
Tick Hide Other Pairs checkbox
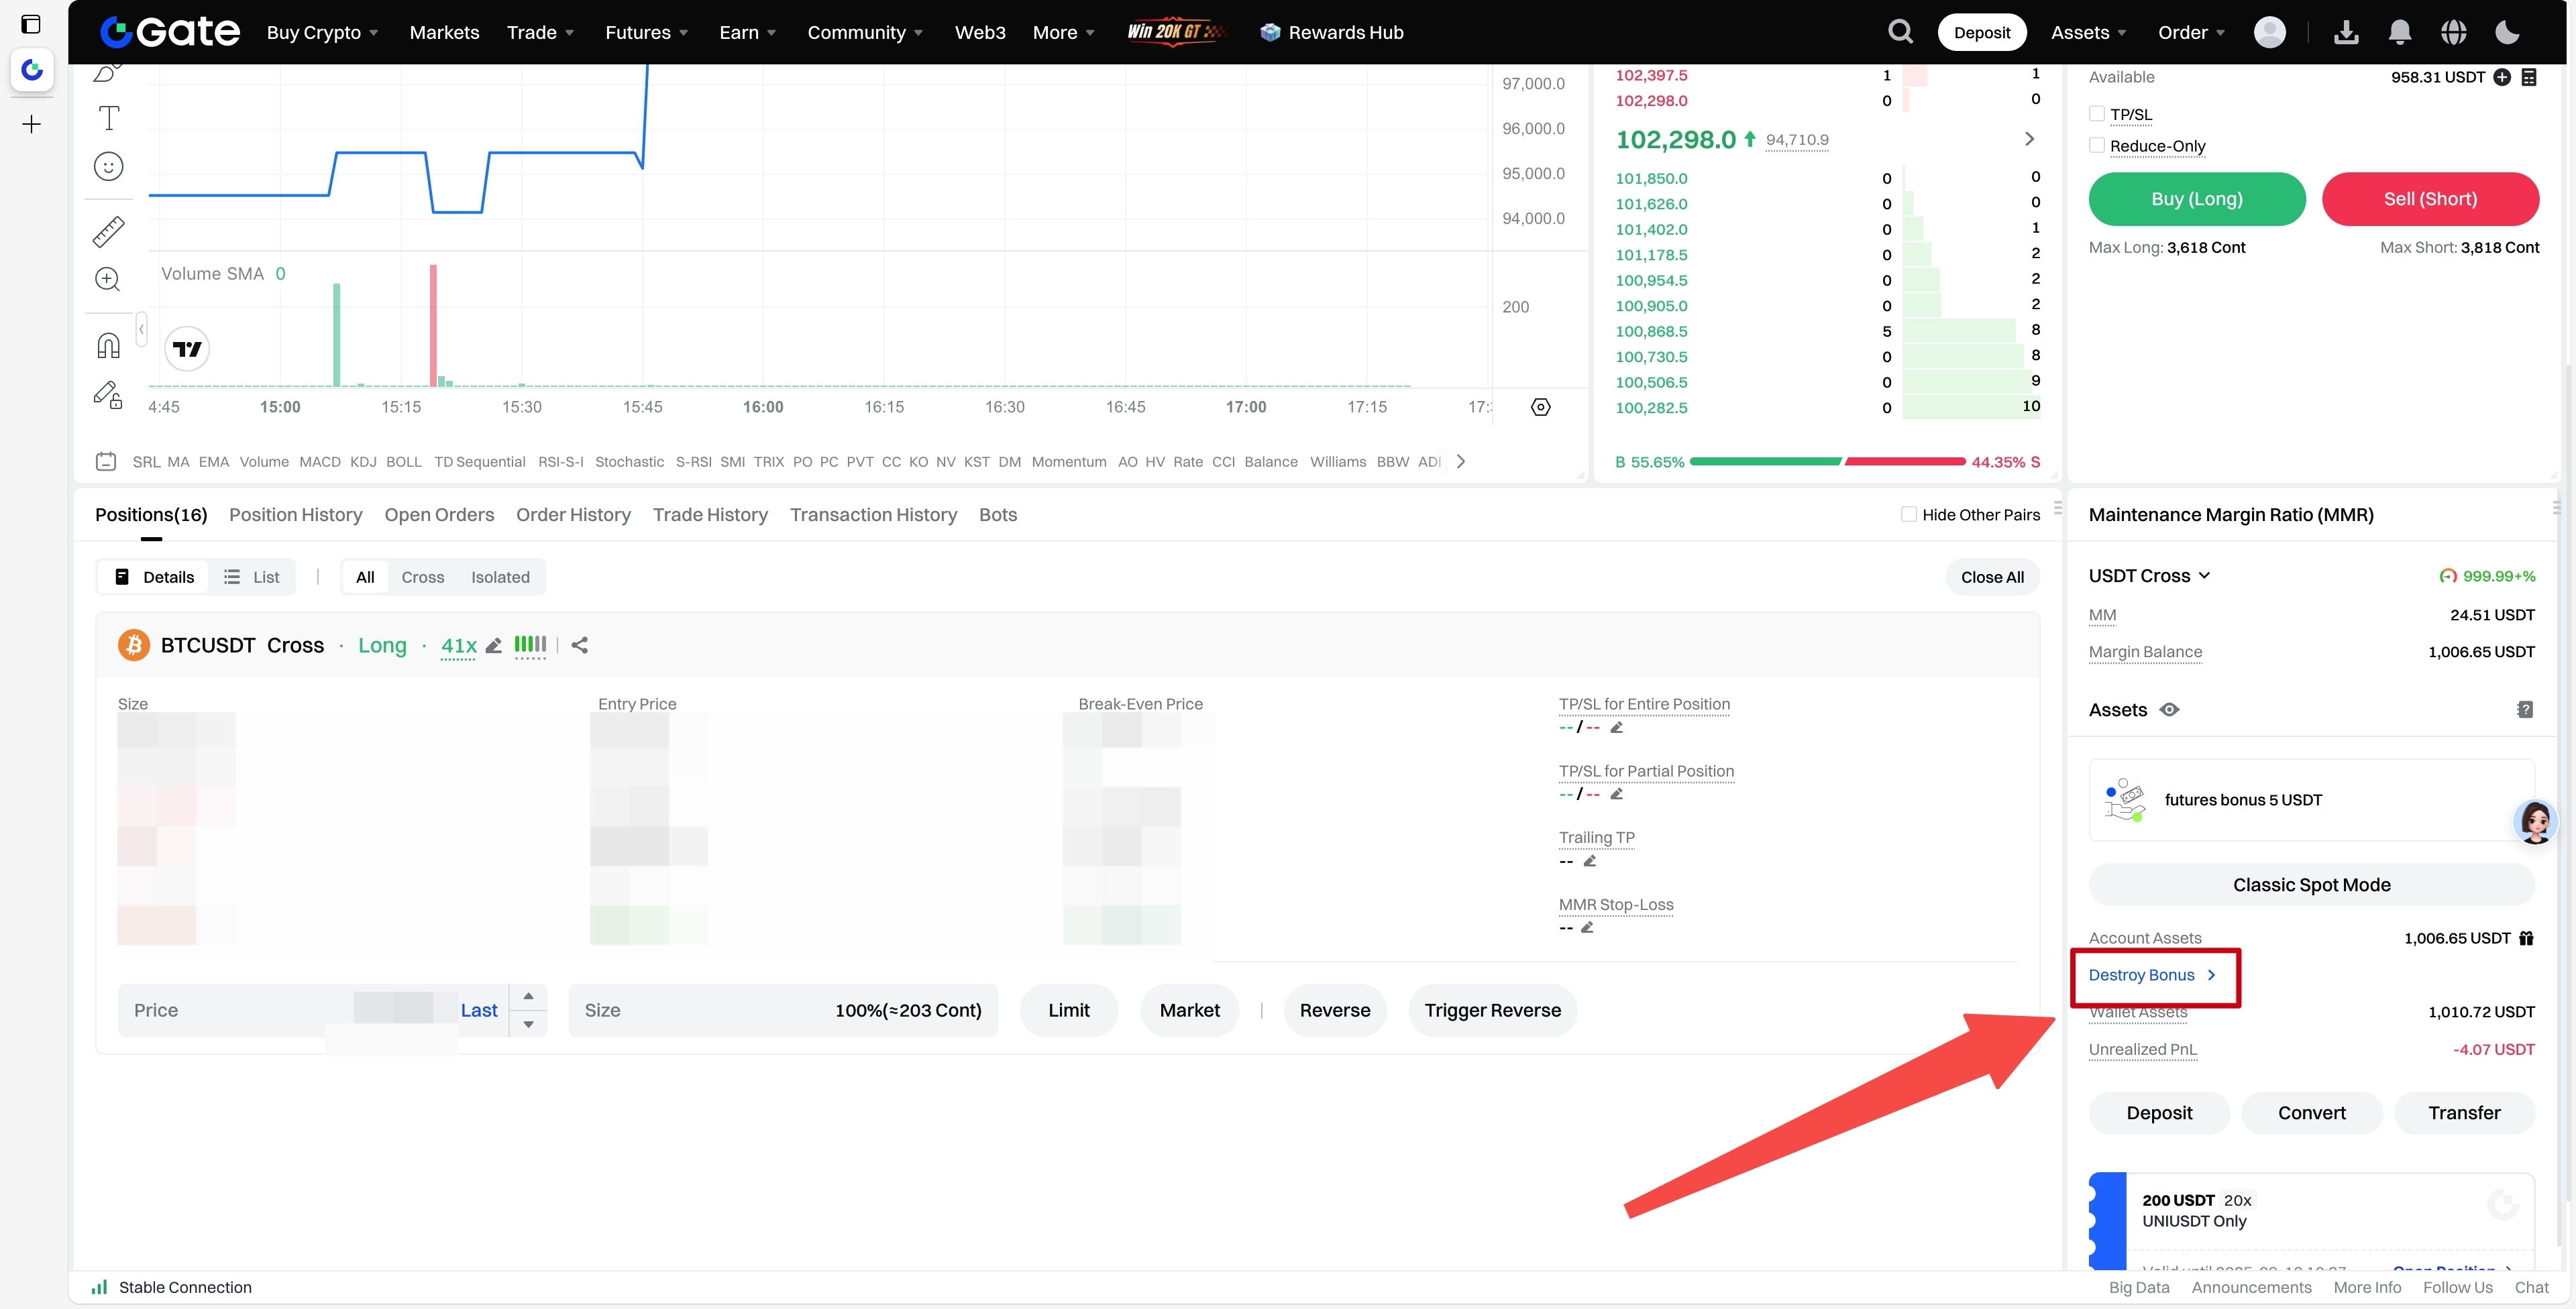(1908, 514)
